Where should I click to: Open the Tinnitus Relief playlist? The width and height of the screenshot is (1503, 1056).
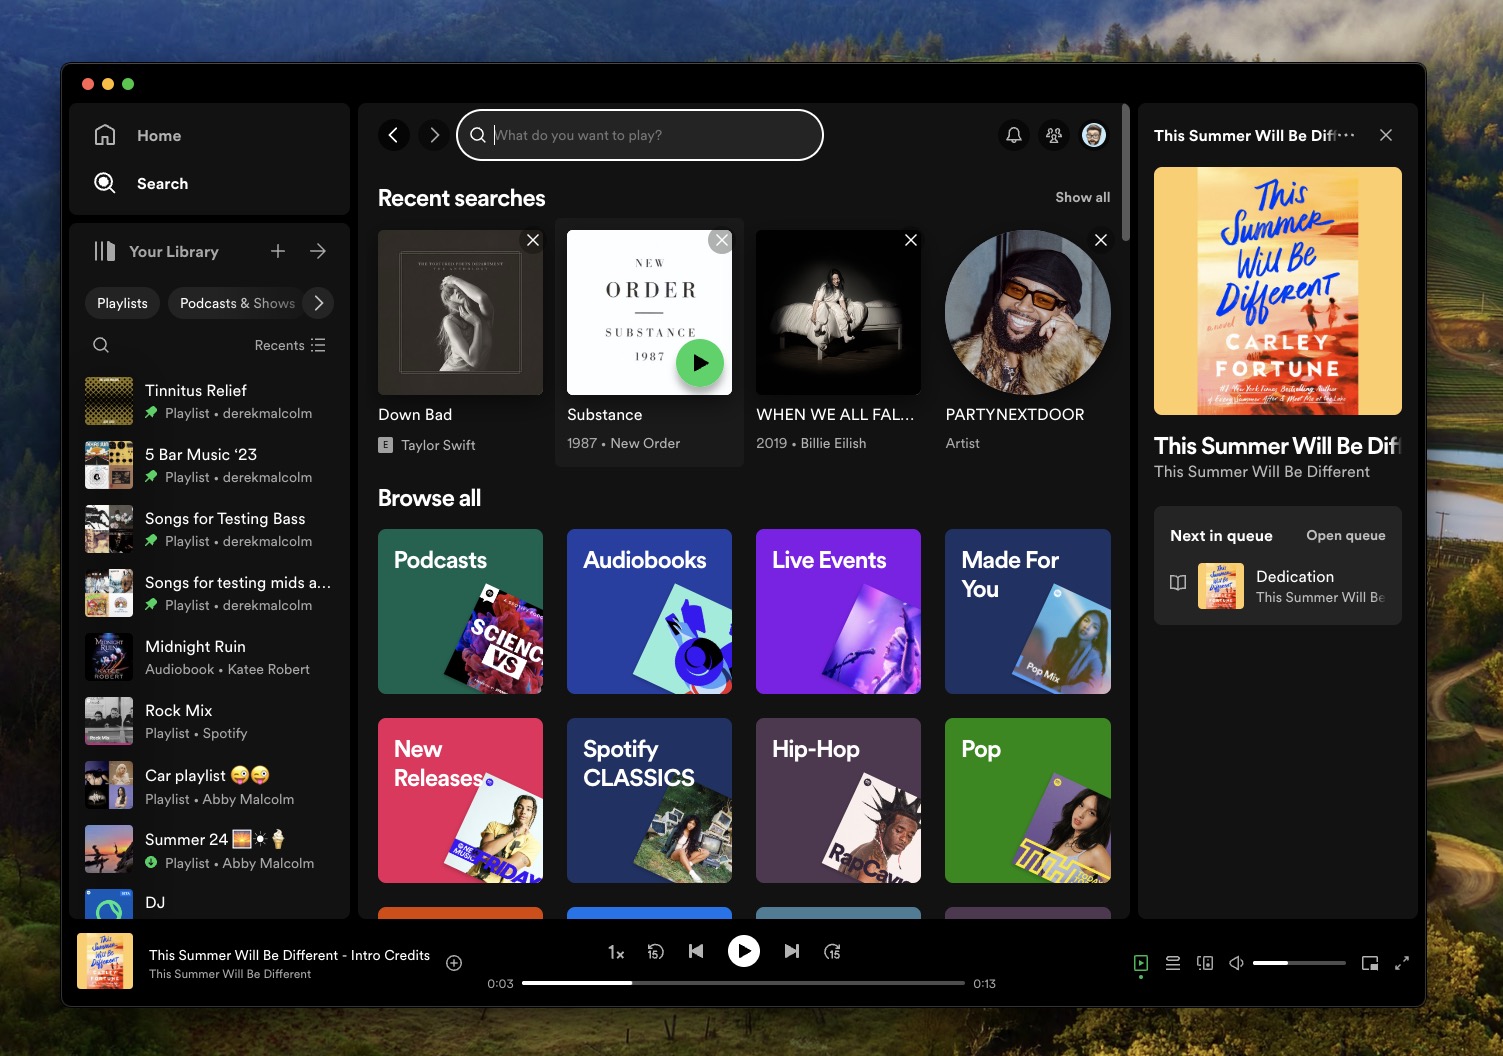[210, 401]
